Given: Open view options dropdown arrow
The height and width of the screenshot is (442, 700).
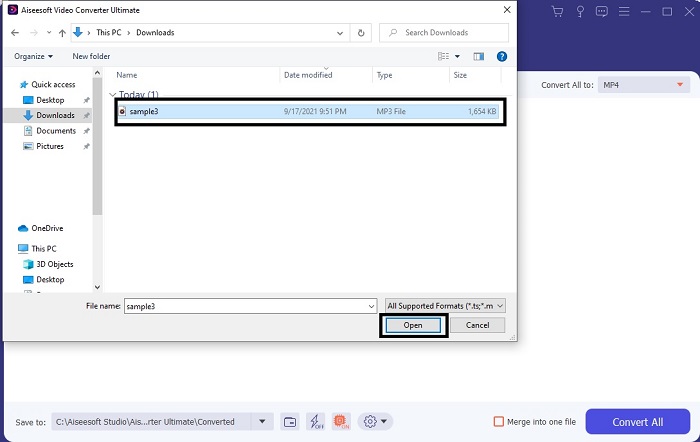Looking at the screenshot, I should click(457, 56).
